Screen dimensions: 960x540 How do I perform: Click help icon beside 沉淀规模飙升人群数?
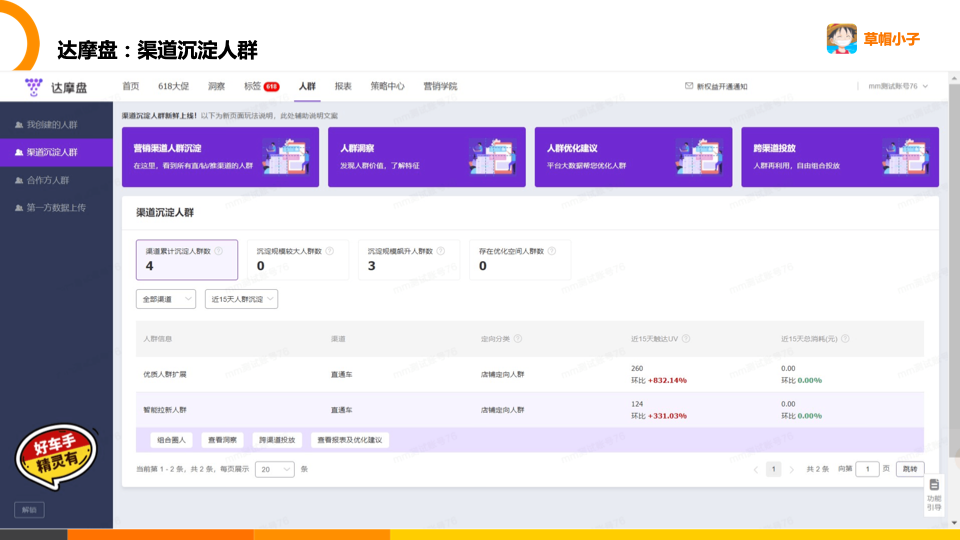[x=441, y=251]
